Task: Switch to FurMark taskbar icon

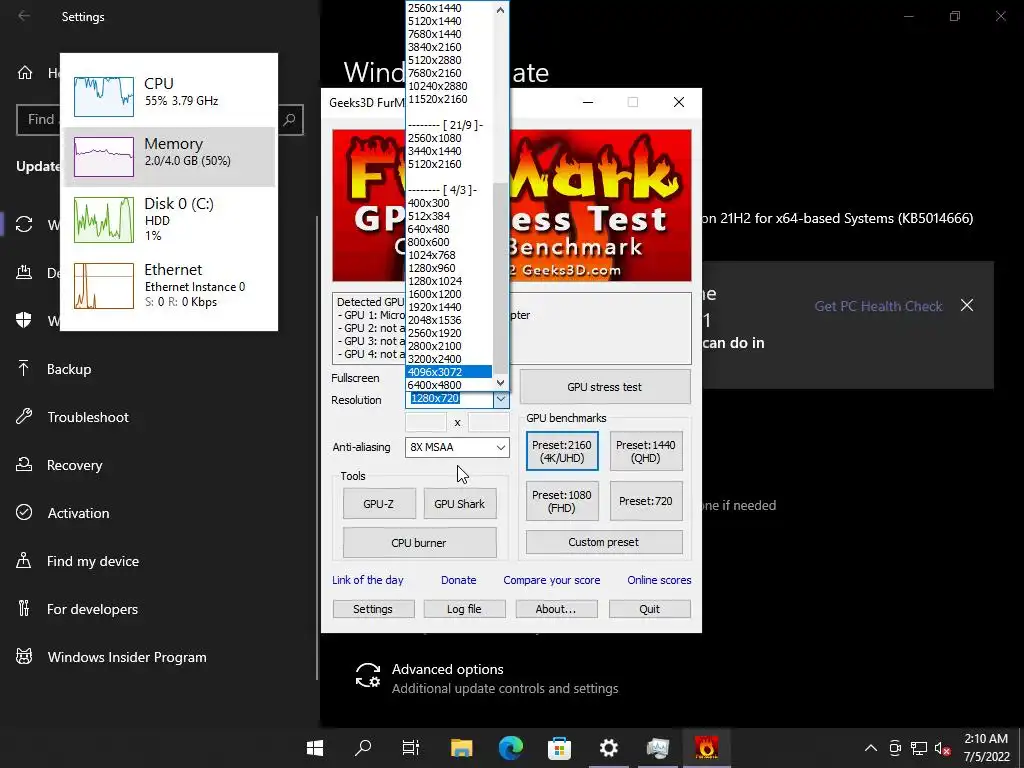Action: [x=706, y=747]
